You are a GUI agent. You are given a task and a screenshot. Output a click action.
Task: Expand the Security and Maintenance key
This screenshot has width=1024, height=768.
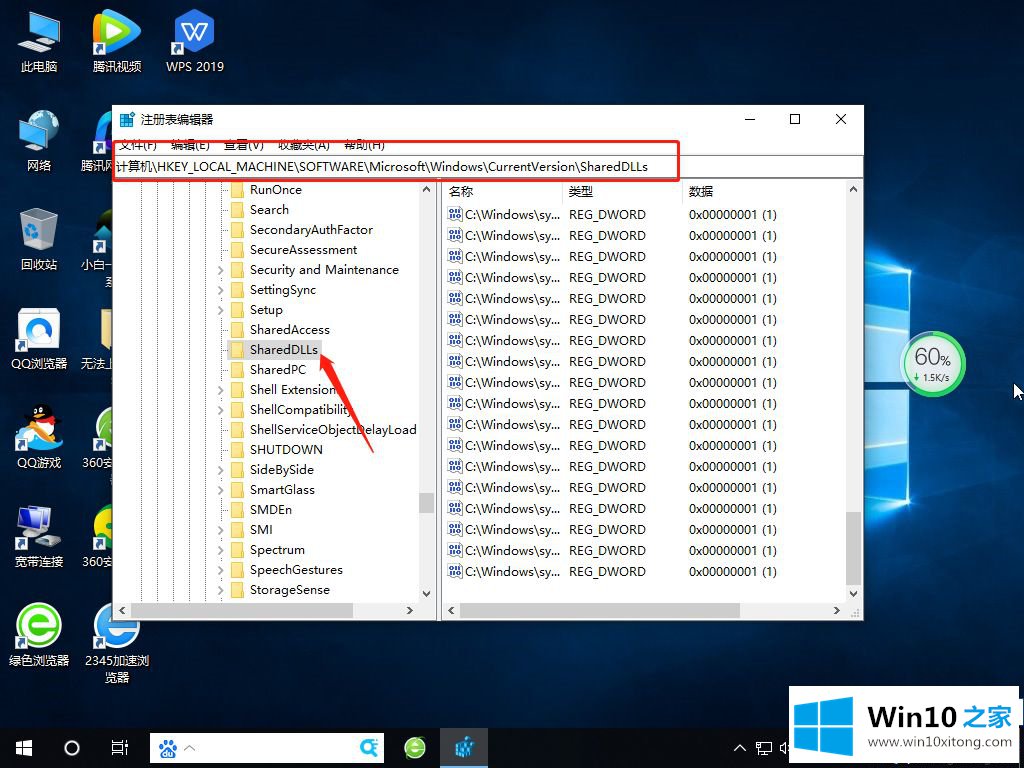point(221,270)
